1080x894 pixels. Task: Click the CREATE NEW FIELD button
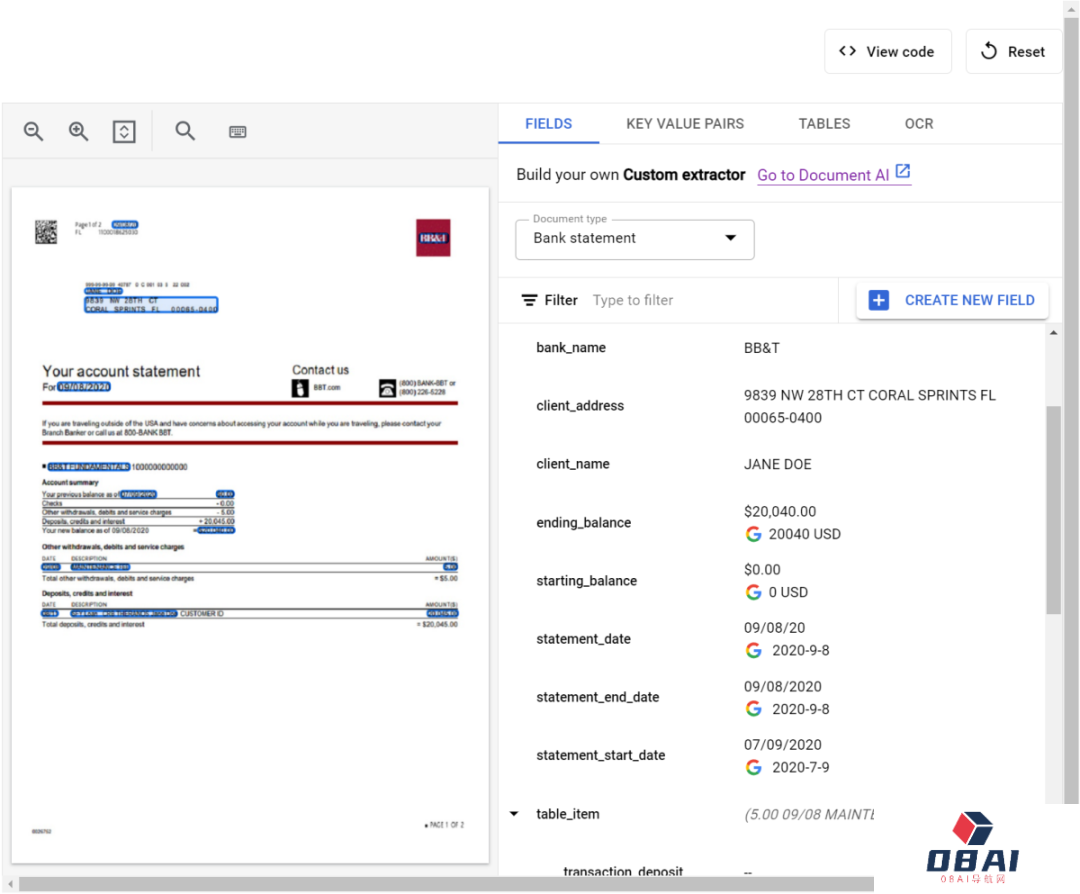tap(952, 300)
